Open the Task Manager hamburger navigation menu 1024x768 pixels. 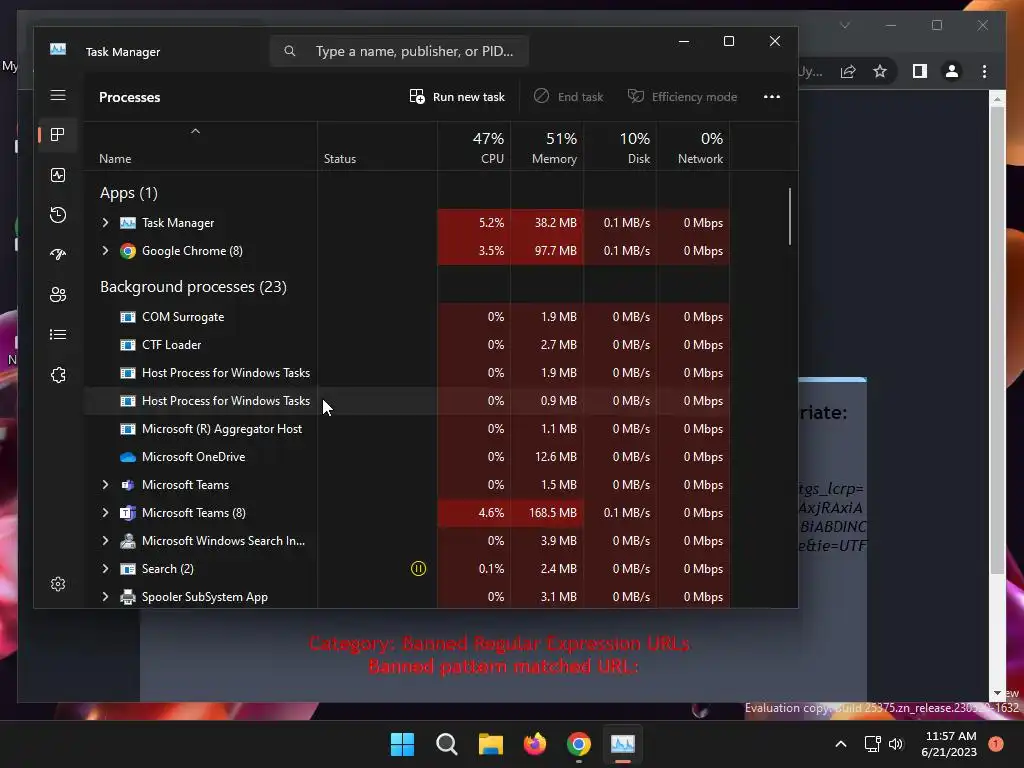(x=57, y=95)
